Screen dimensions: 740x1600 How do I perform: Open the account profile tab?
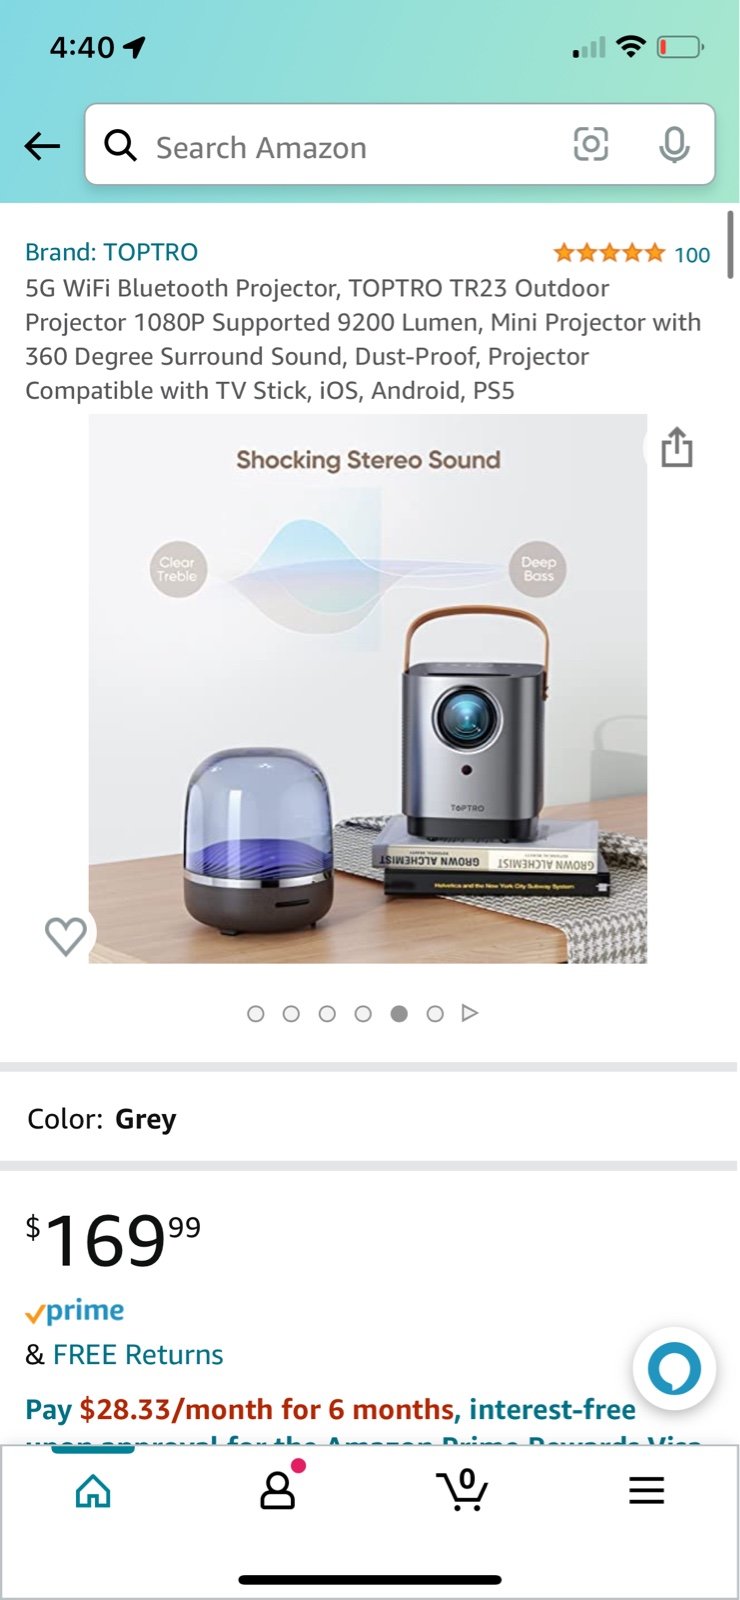[x=278, y=1489]
